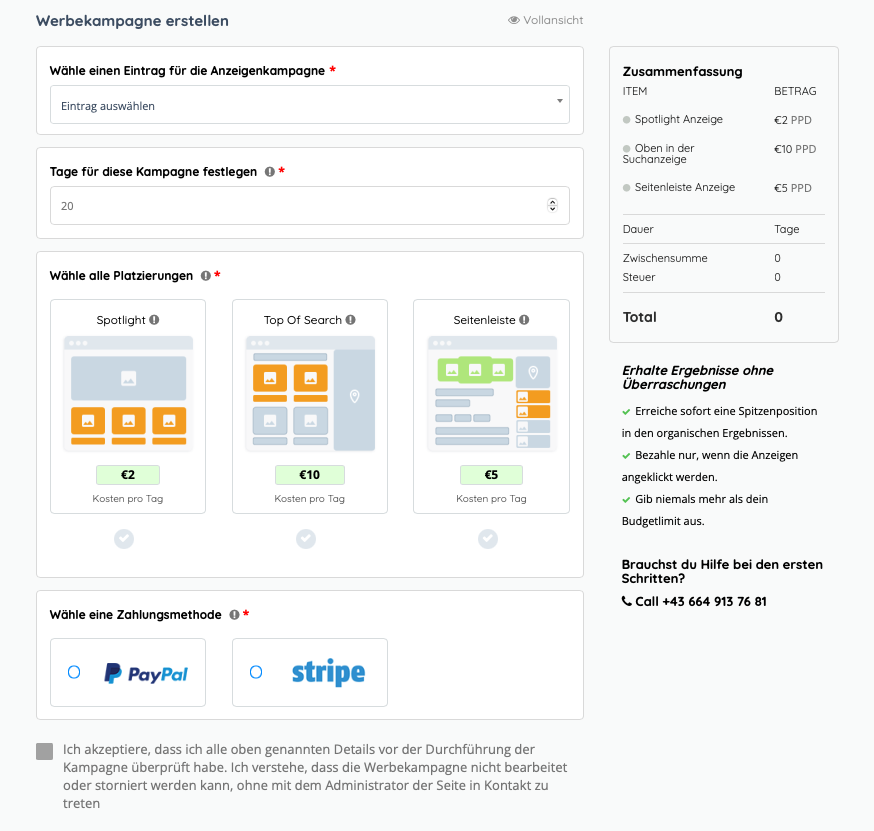The width and height of the screenshot is (874, 831).
Task: Select the Stripe payment radio button
Action: 256,673
